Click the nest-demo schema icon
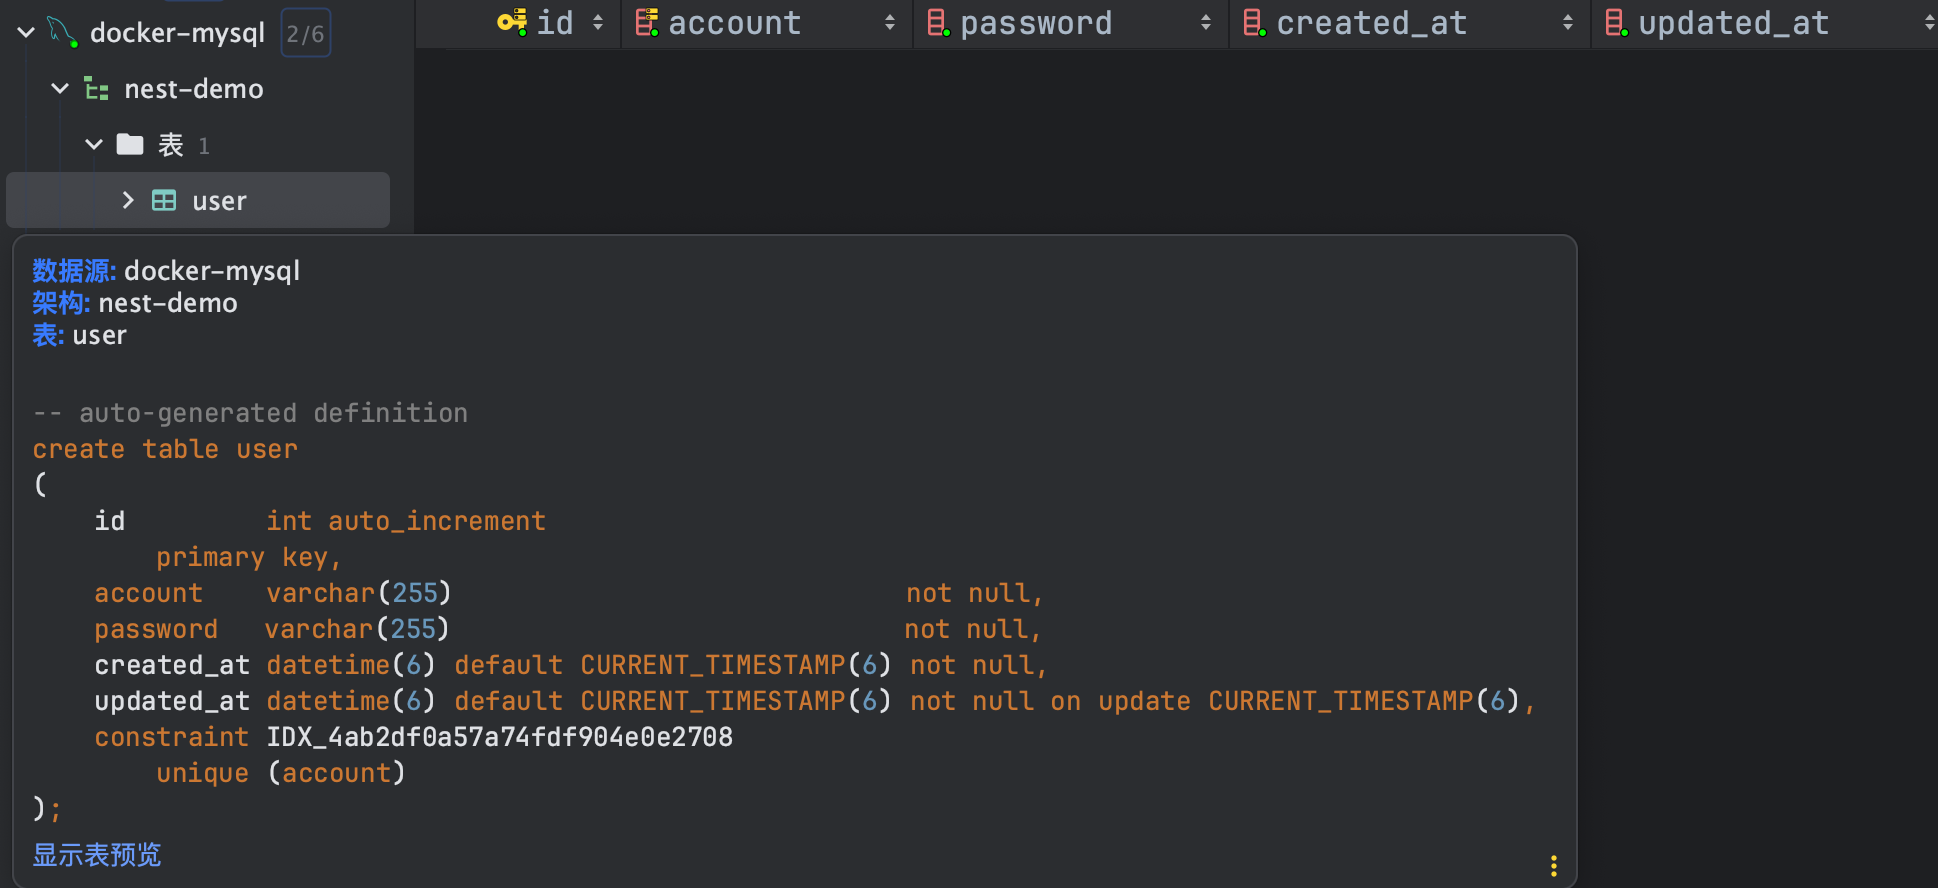Viewport: 1938px width, 888px height. click(x=97, y=89)
